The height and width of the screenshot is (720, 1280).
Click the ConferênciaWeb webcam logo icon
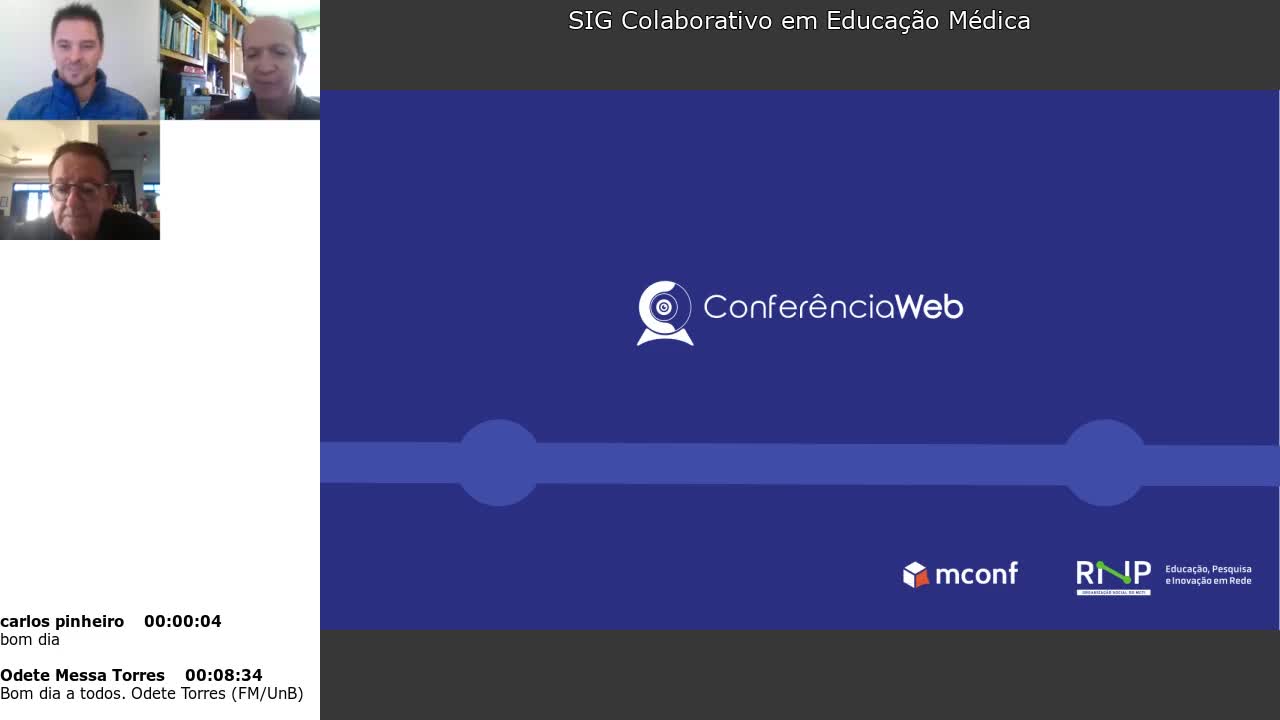point(665,313)
